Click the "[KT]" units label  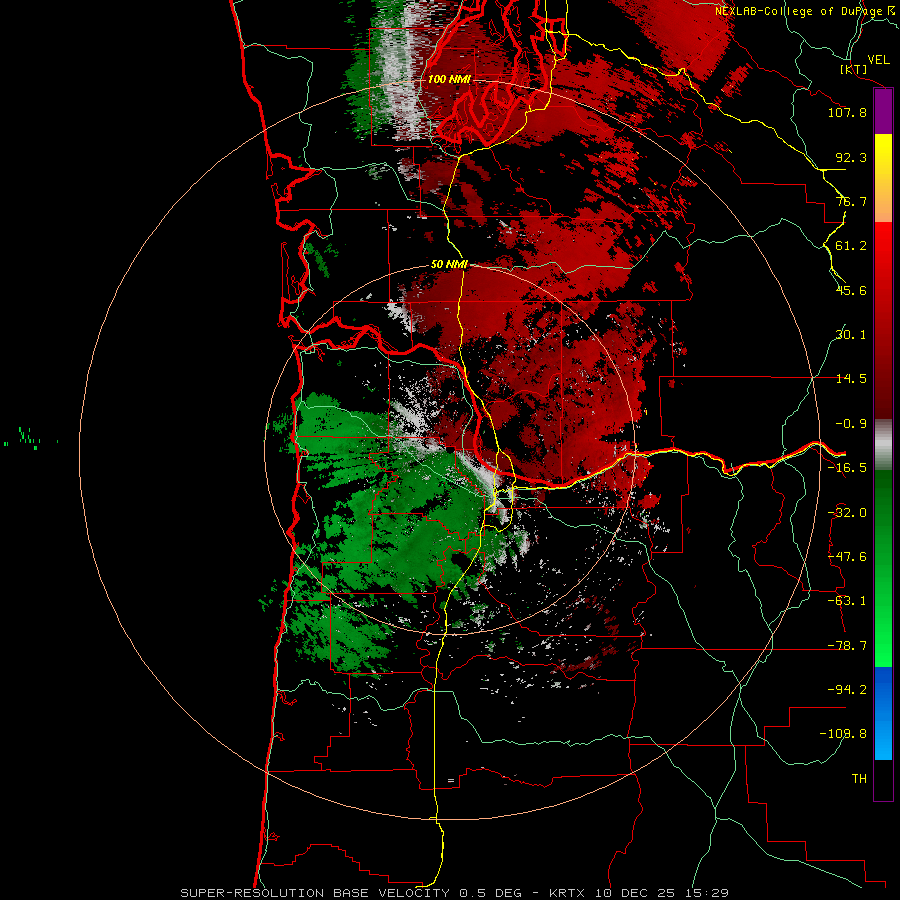(854, 69)
